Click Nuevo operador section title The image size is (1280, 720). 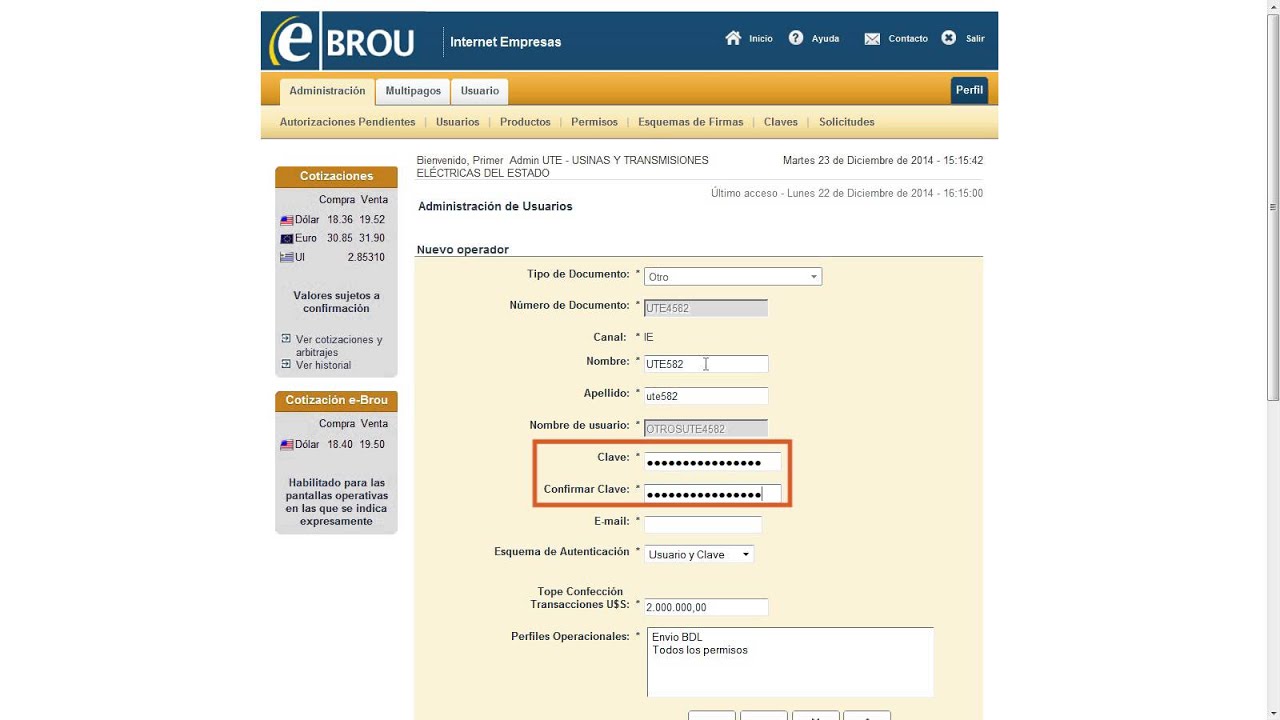(463, 249)
